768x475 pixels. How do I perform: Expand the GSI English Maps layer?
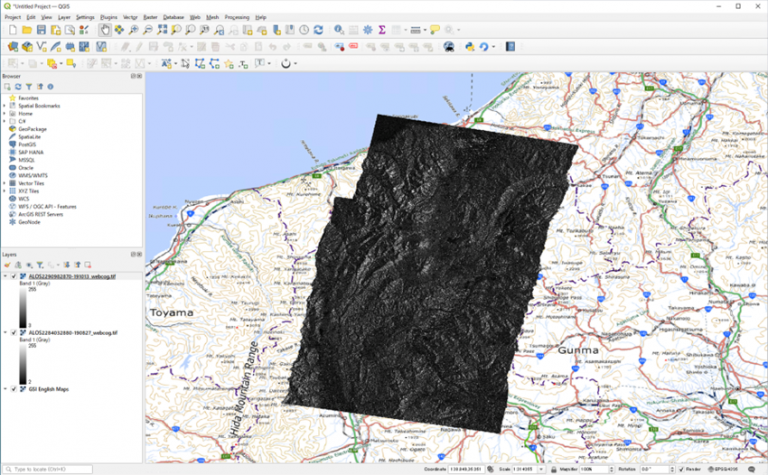5,389
